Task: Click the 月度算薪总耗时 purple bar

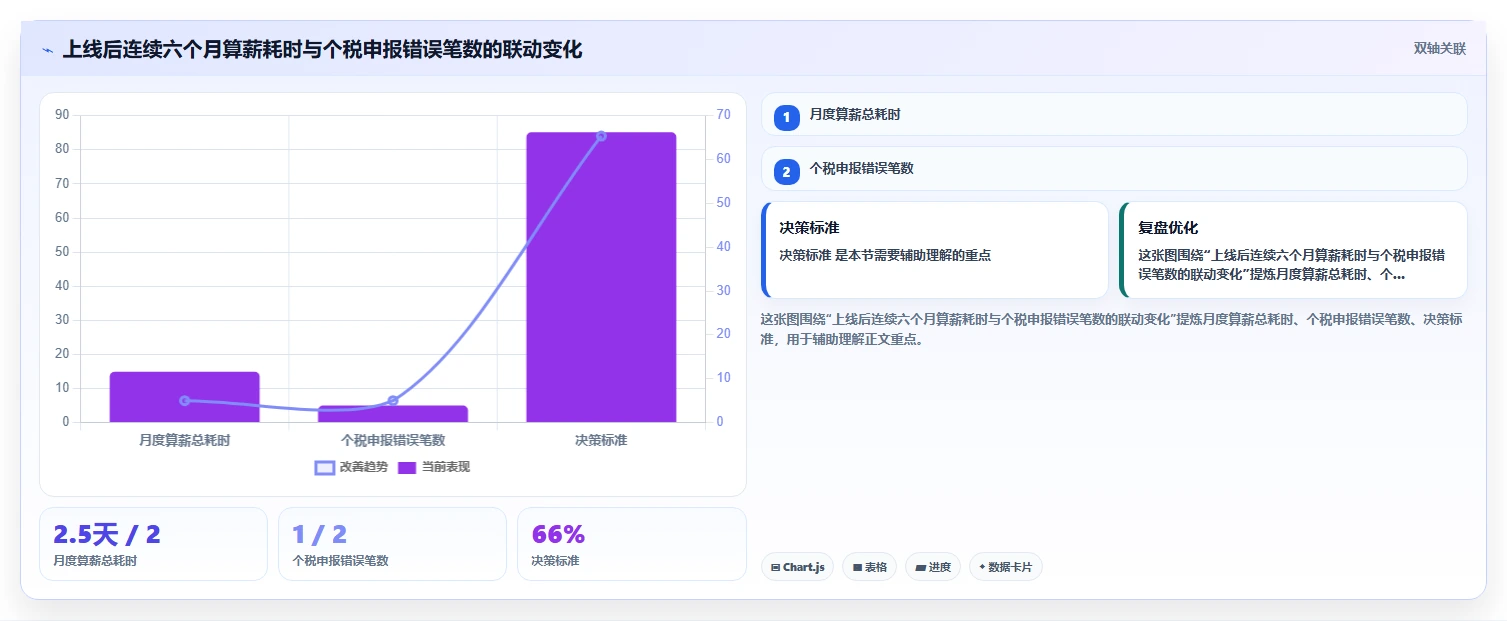Action: coord(185,397)
